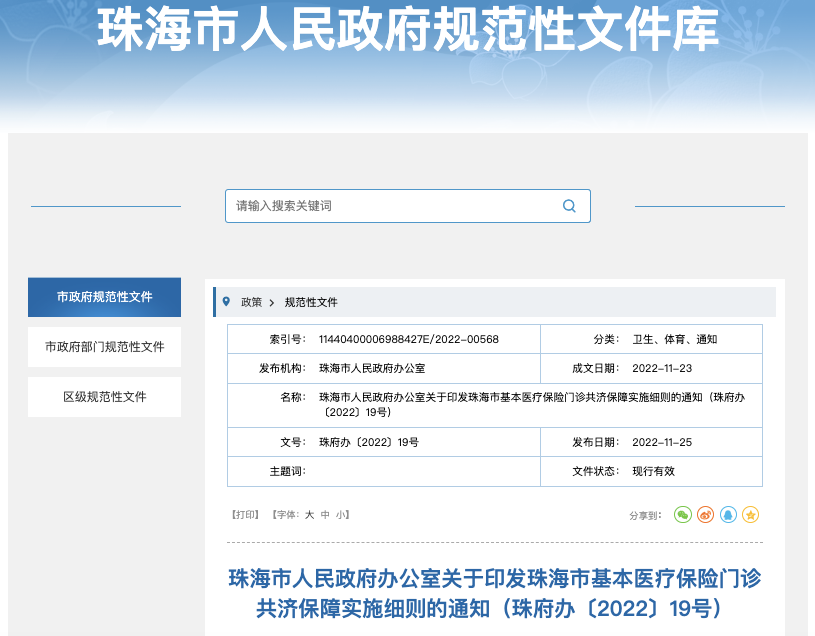
Task: Open the 市政府部门规范性文件 section
Action: [x=104, y=347]
